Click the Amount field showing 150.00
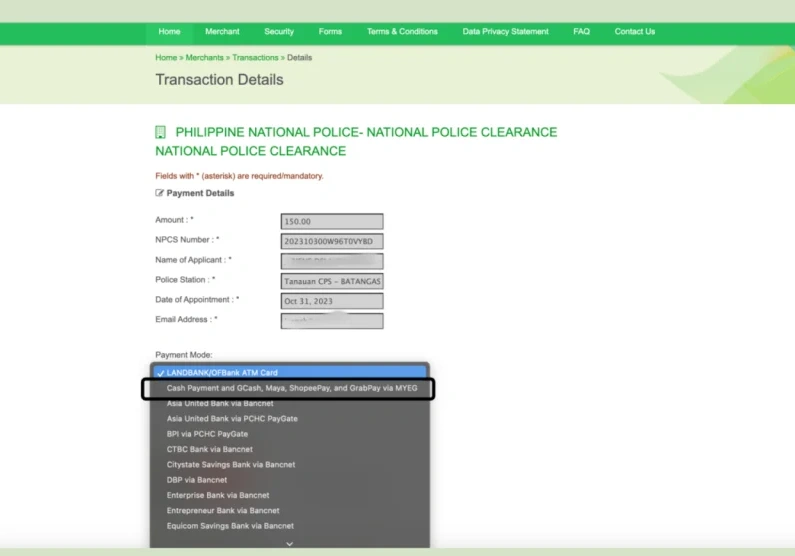Viewport: 795px width, 556px height. pyautogui.click(x=332, y=221)
